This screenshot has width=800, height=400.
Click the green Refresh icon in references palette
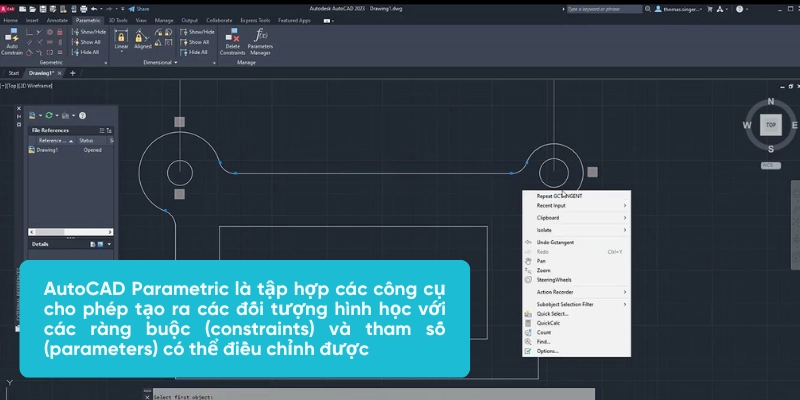pyautogui.click(x=49, y=116)
